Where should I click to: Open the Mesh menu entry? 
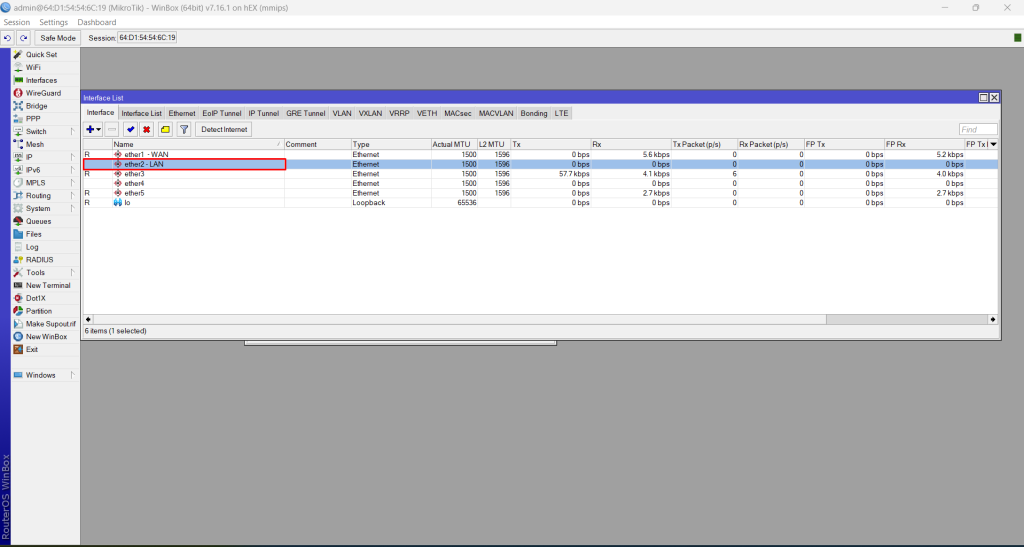point(35,144)
